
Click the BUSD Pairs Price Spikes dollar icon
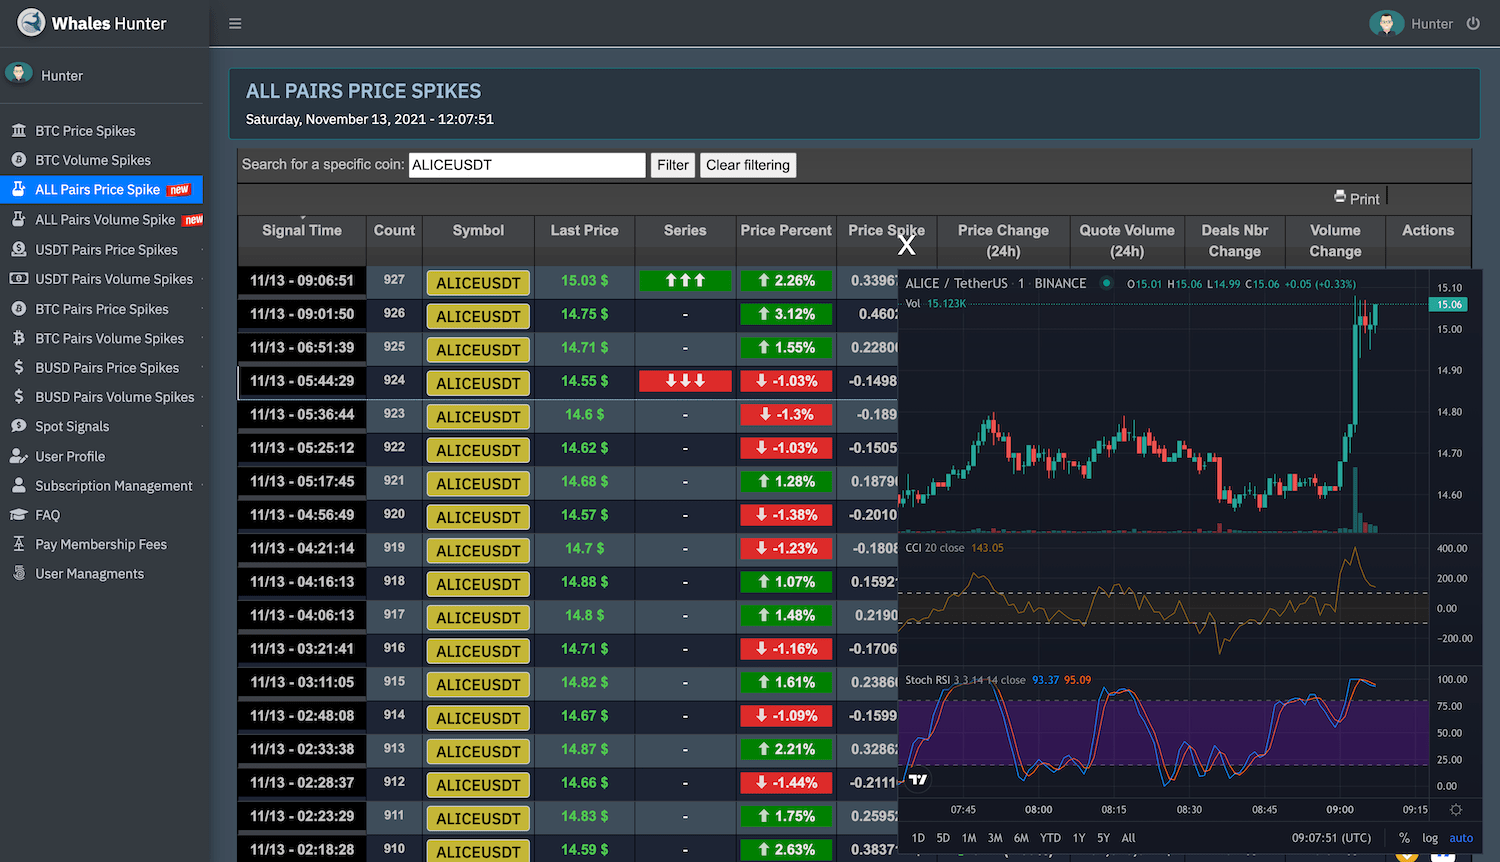[x=19, y=367]
